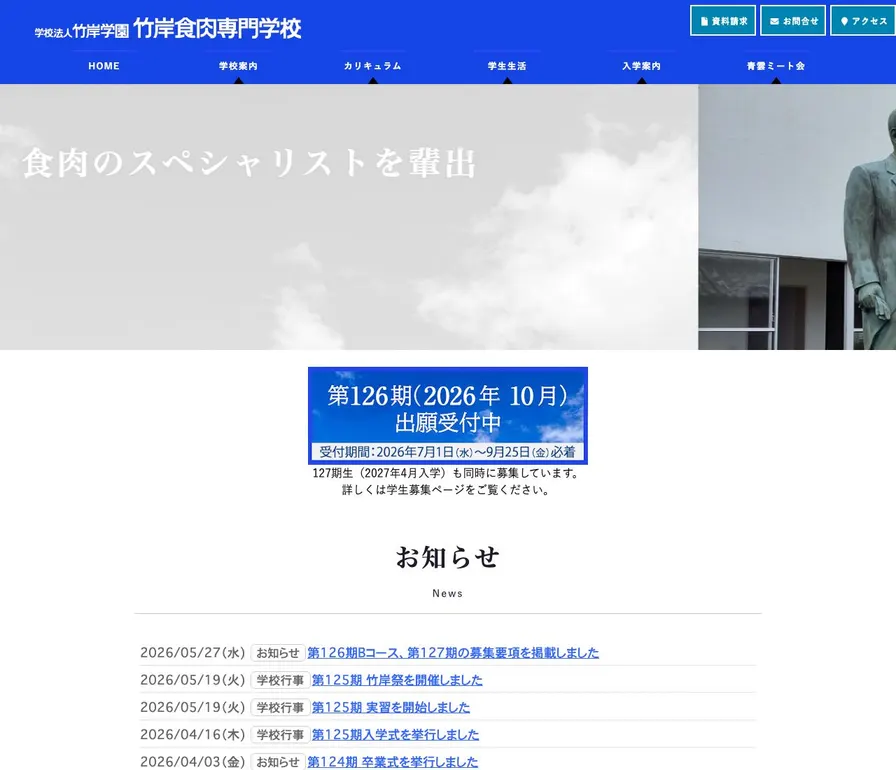
Task: Click the date 2026/04/03(金)
Action: pyautogui.click(x=193, y=761)
